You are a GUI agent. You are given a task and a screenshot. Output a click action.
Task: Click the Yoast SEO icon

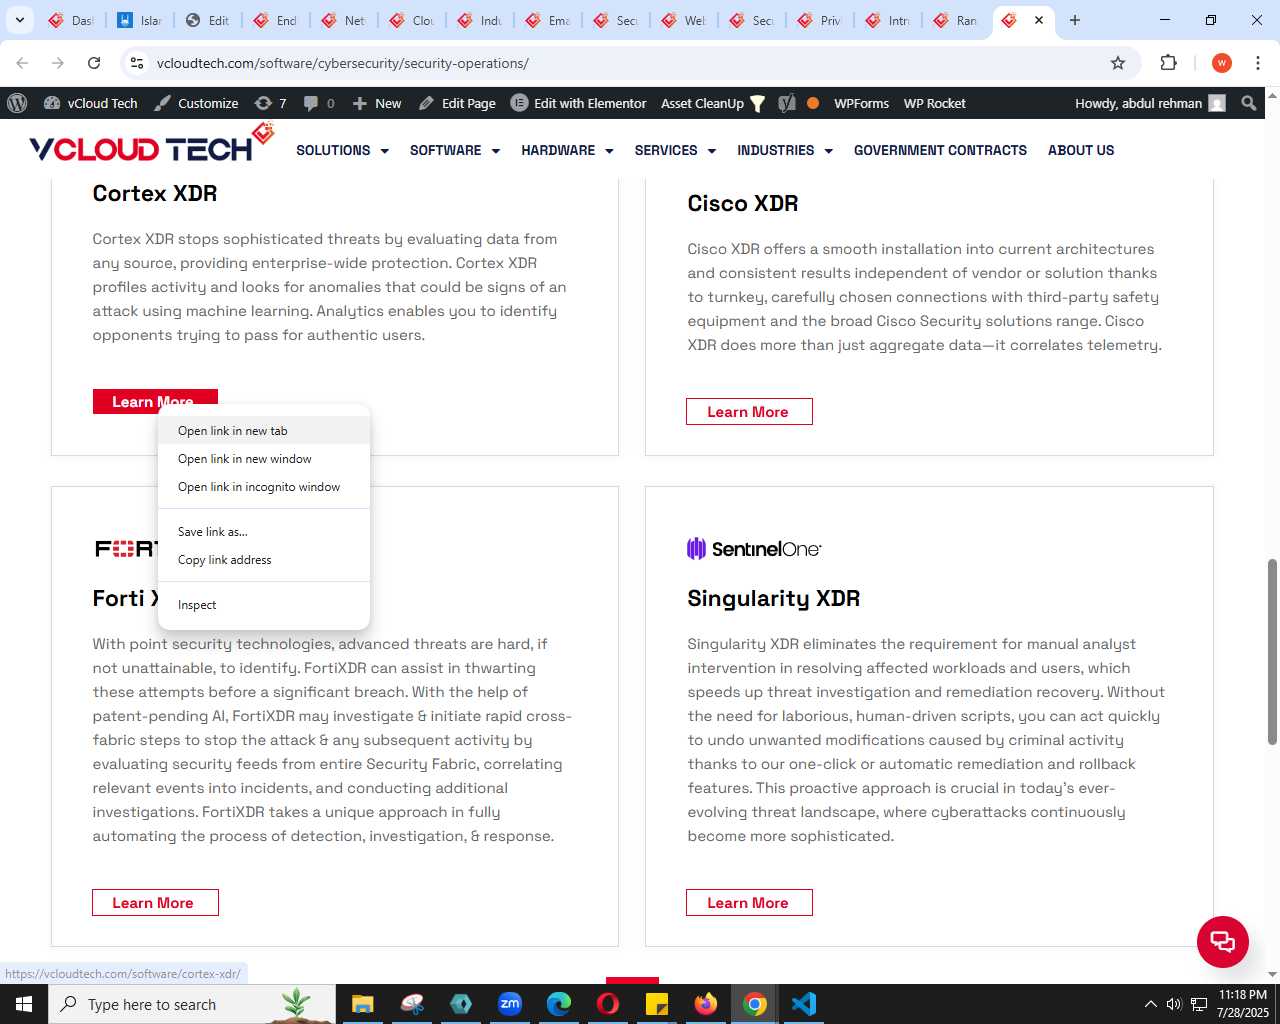click(x=787, y=103)
